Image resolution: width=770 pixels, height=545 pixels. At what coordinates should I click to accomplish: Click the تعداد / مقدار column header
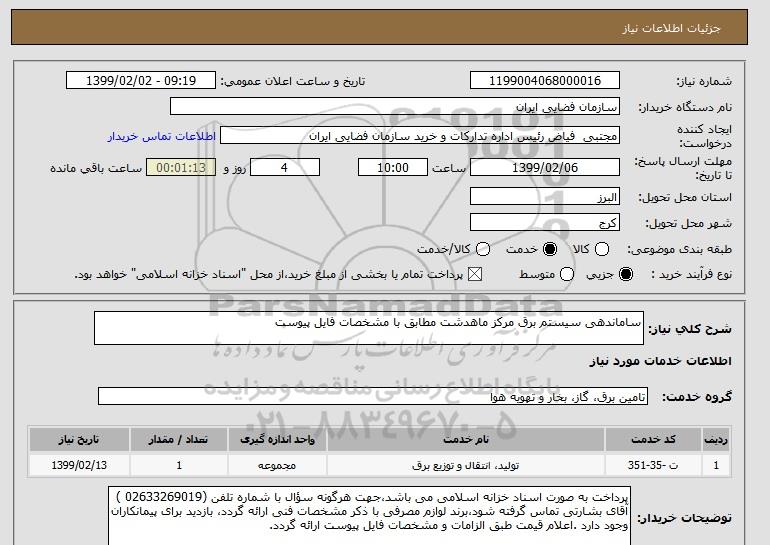click(x=179, y=439)
